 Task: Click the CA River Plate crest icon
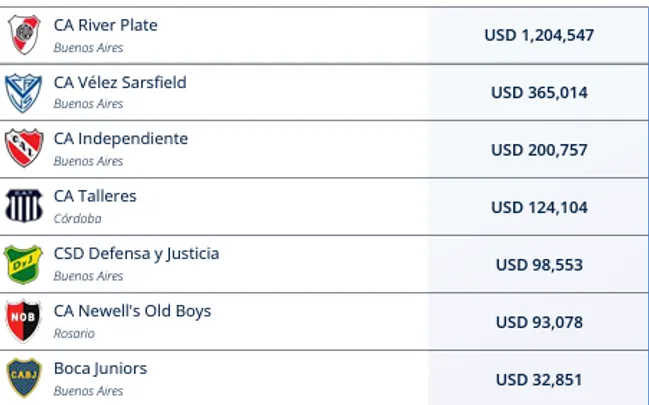pyautogui.click(x=24, y=35)
